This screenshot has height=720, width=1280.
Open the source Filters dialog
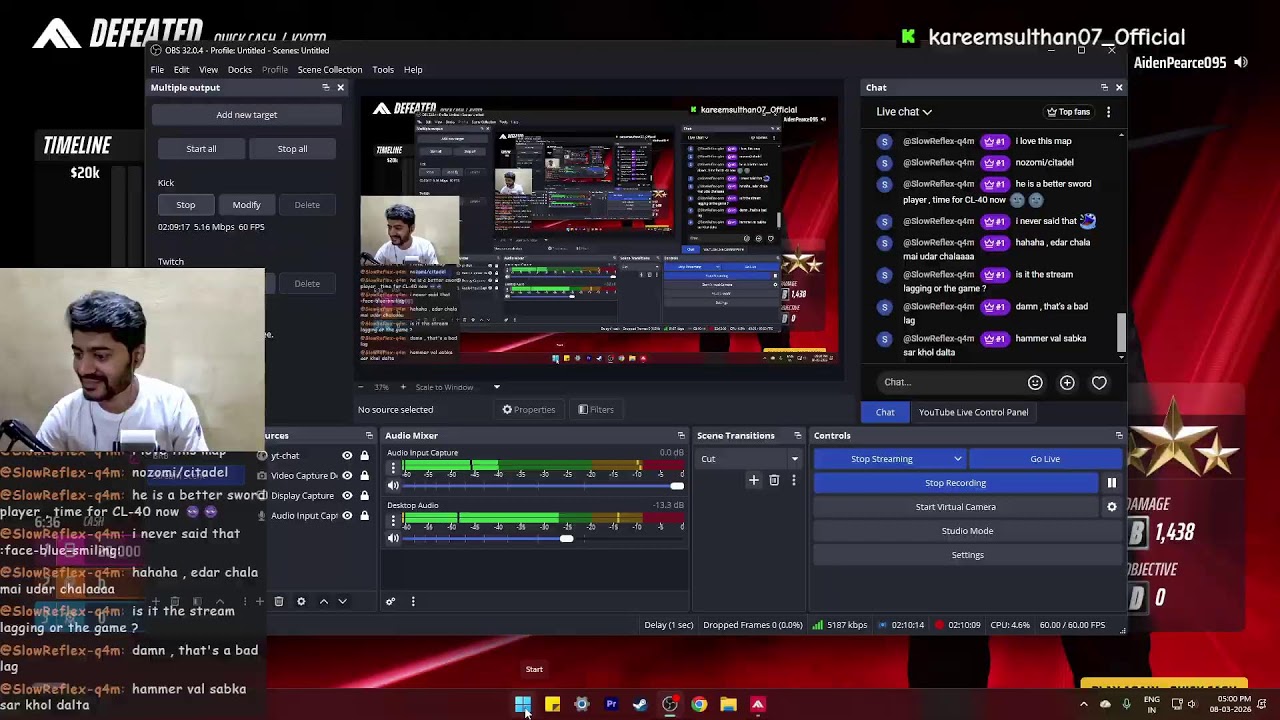point(596,410)
